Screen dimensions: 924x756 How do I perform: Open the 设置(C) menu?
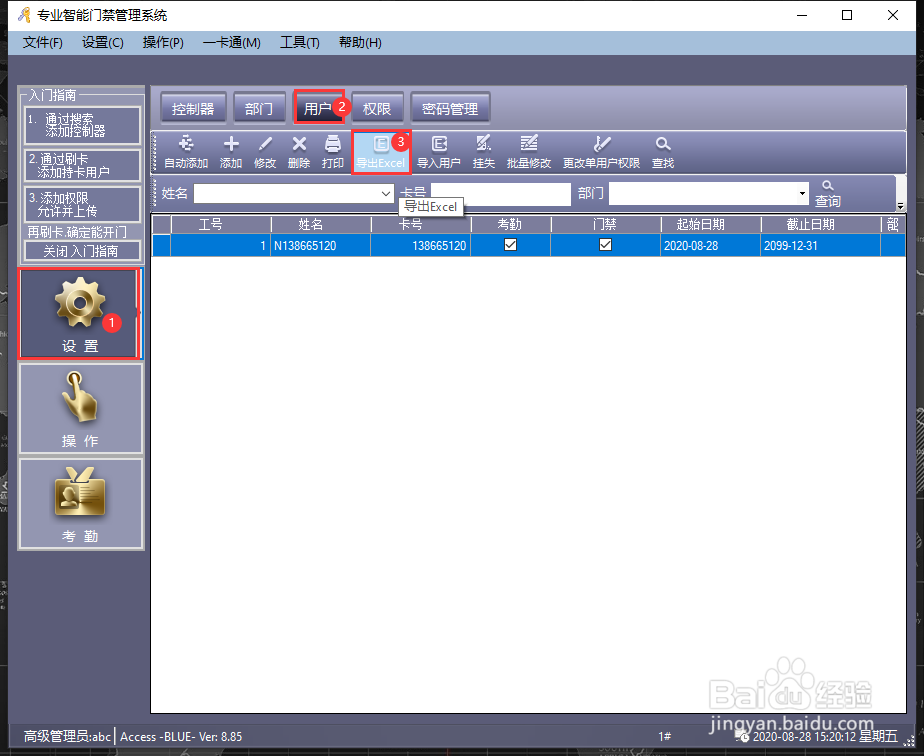click(x=103, y=42)
